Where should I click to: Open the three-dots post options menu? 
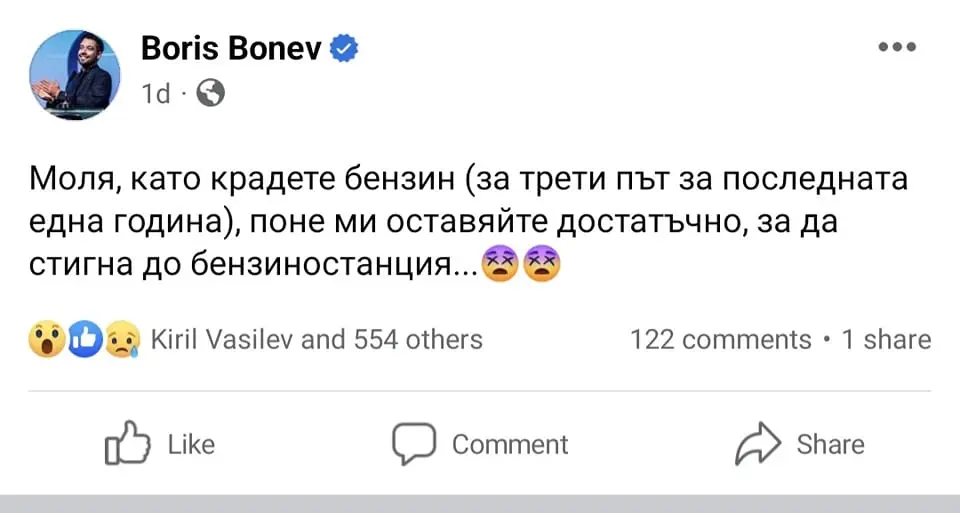[896, 47]
